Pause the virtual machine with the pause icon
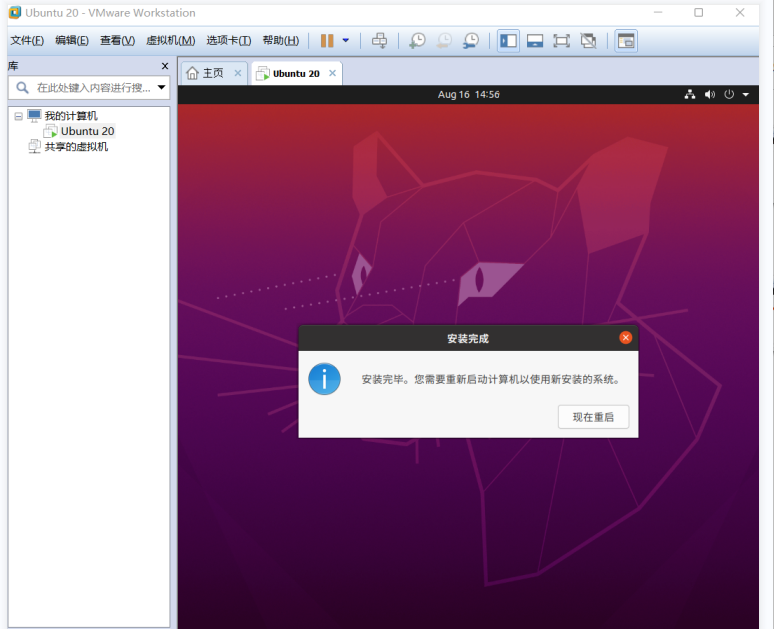The height and width of the screenshot is (629, 774). [x=327, y=40]
